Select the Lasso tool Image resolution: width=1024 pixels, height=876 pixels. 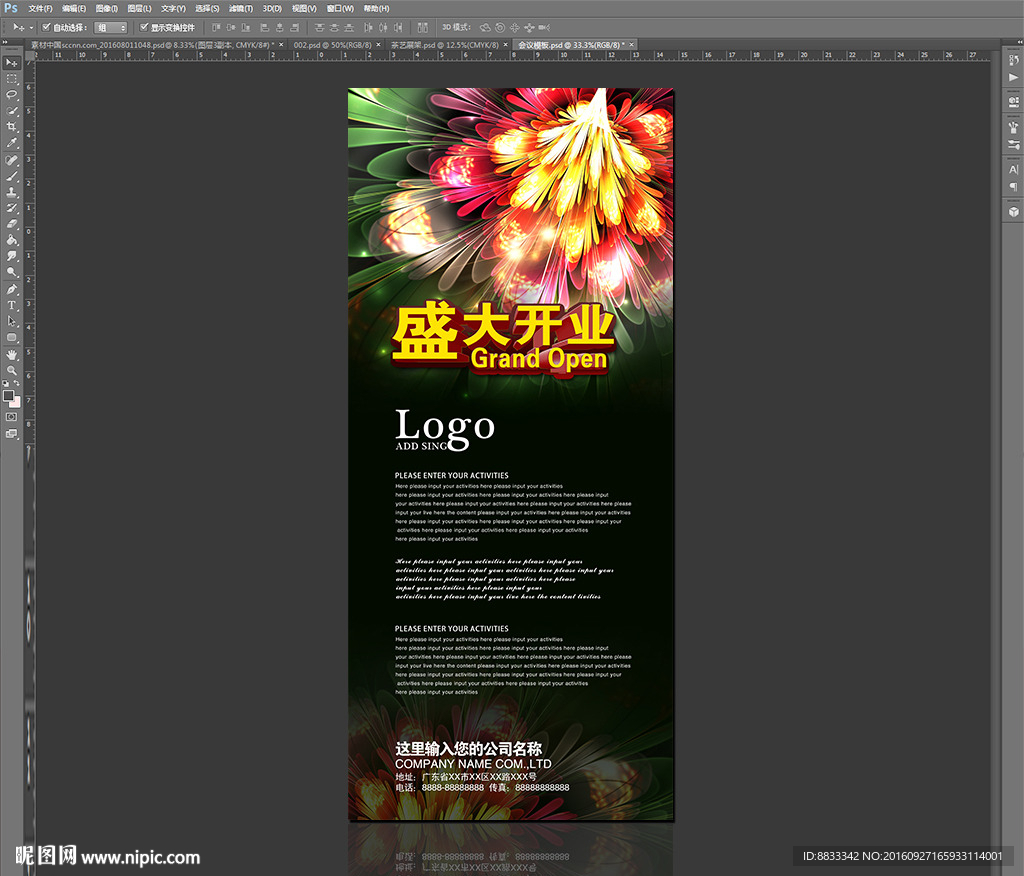pos(12,95)
